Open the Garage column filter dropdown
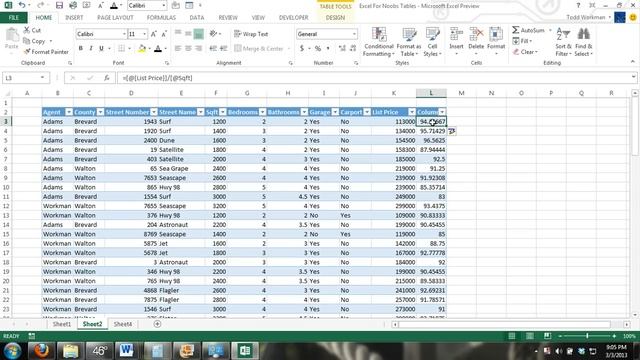The width and height of the screenshot is (640, 360). [335, 112]
